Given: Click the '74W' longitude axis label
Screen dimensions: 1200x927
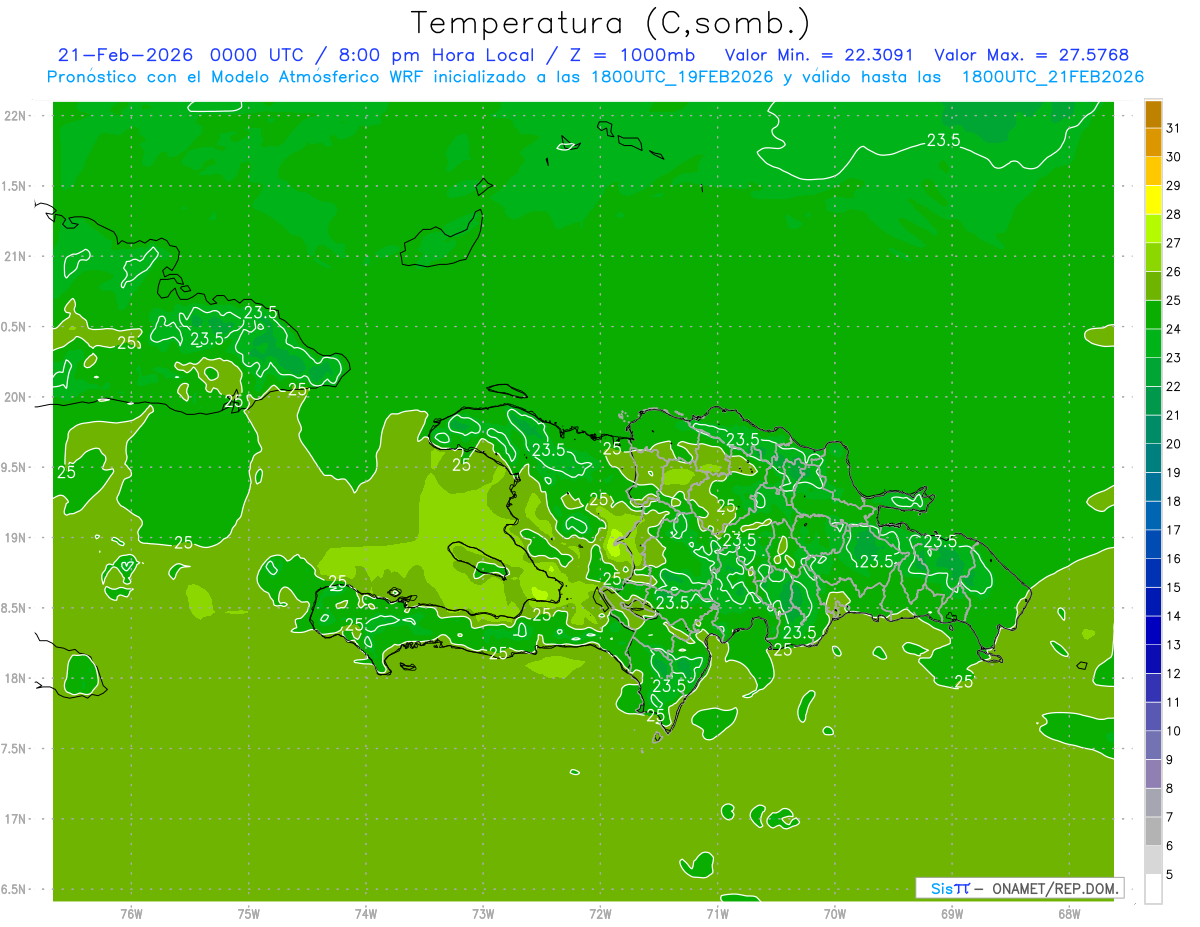Looking at the screenshot, I should coord(366,913).
